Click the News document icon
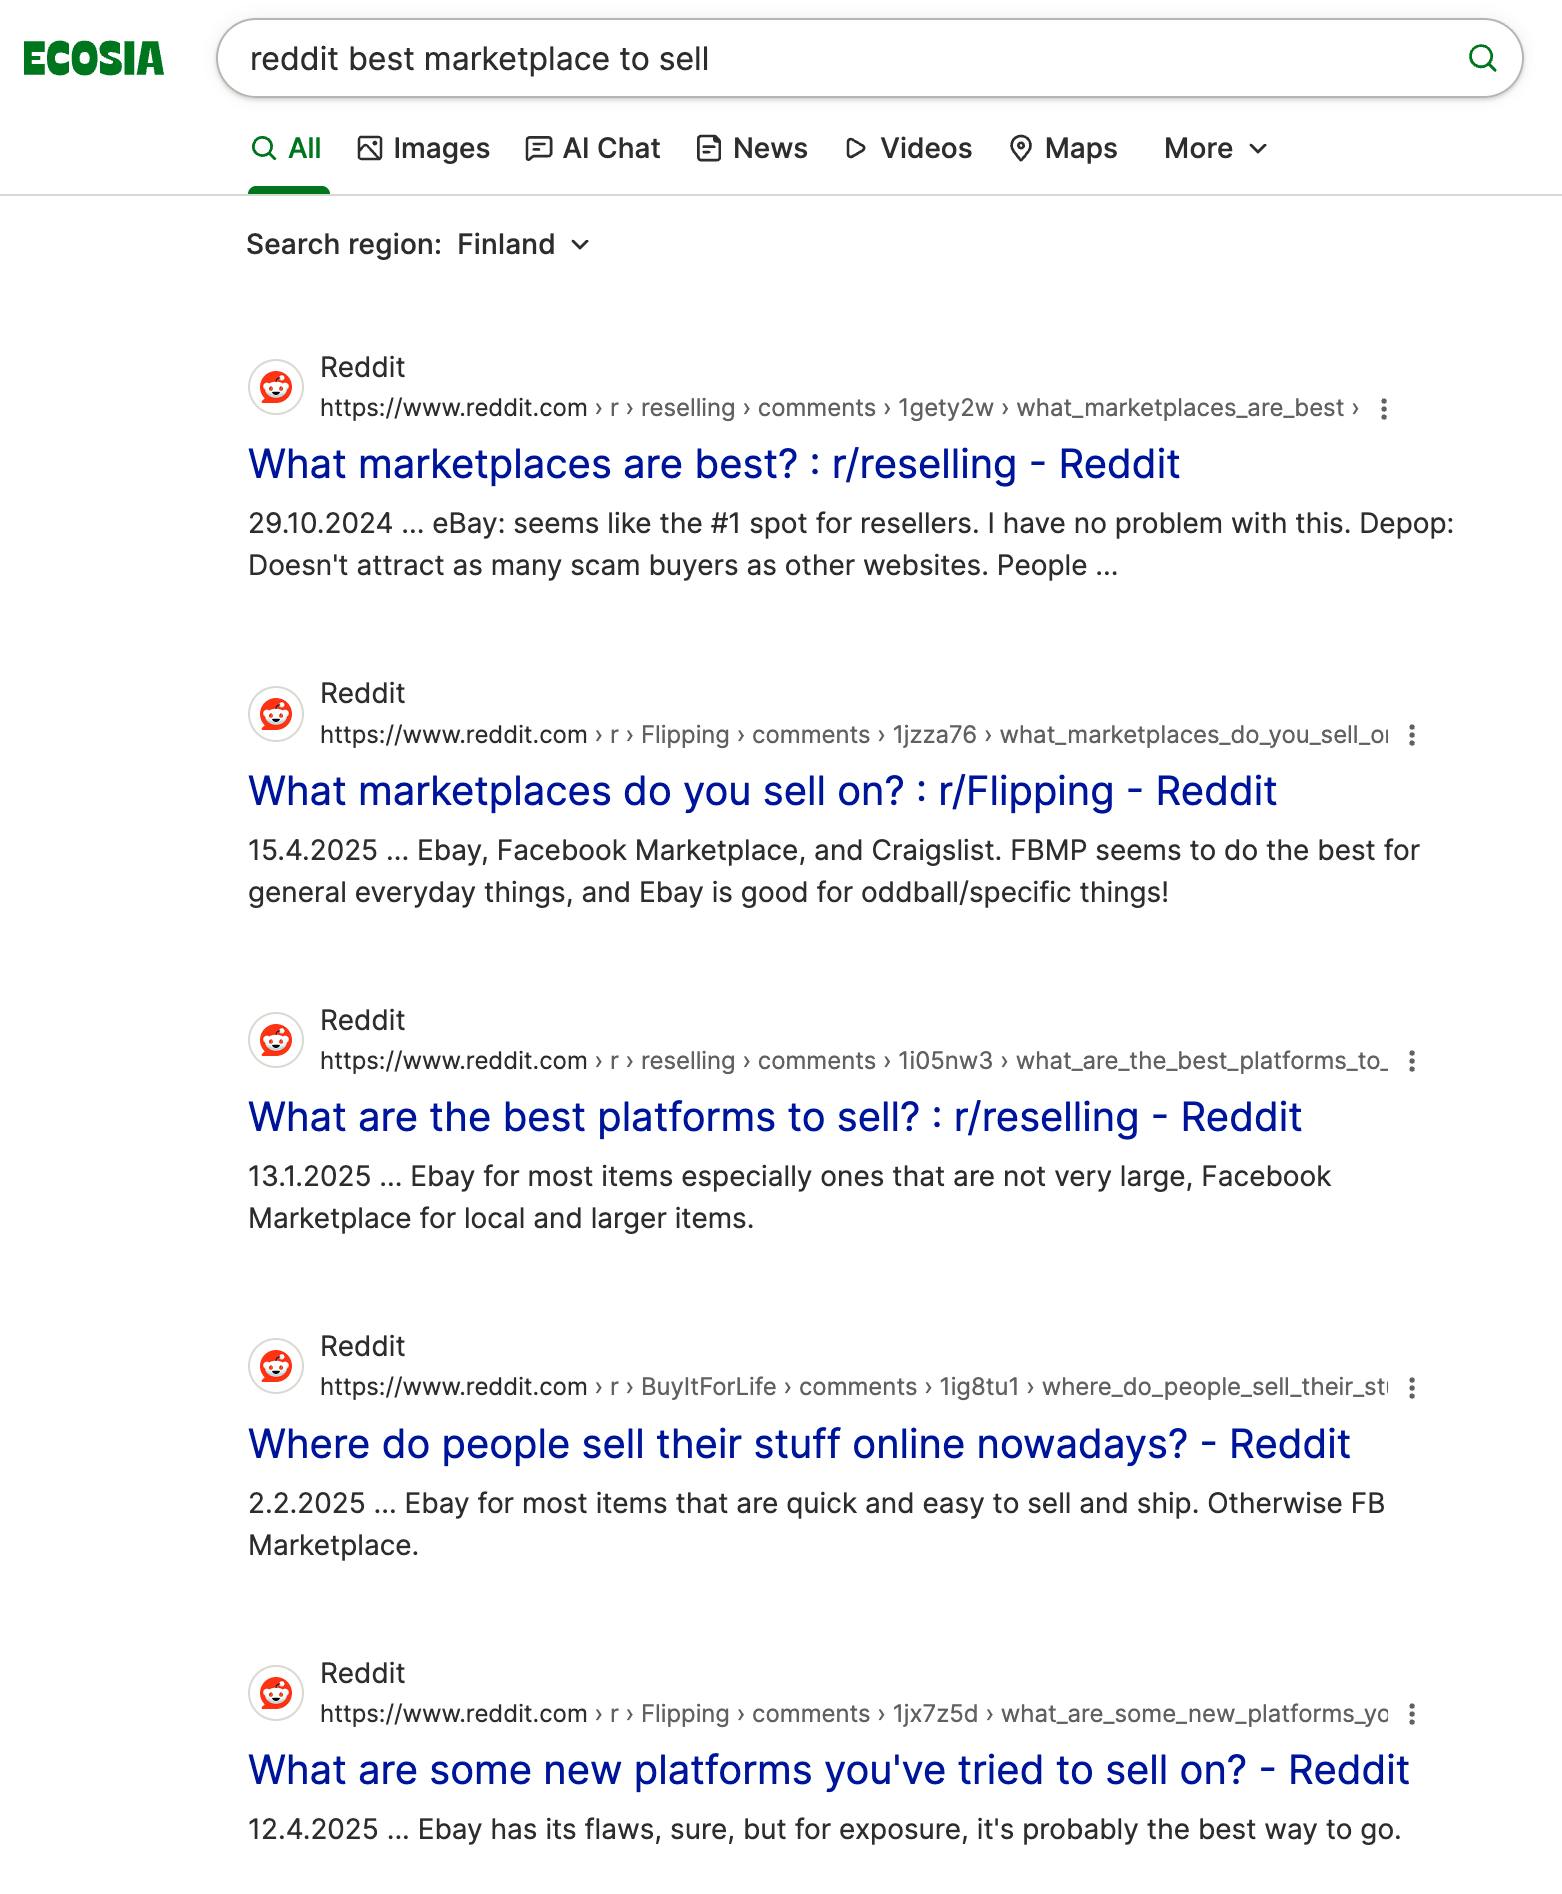 tap(709, 147)
